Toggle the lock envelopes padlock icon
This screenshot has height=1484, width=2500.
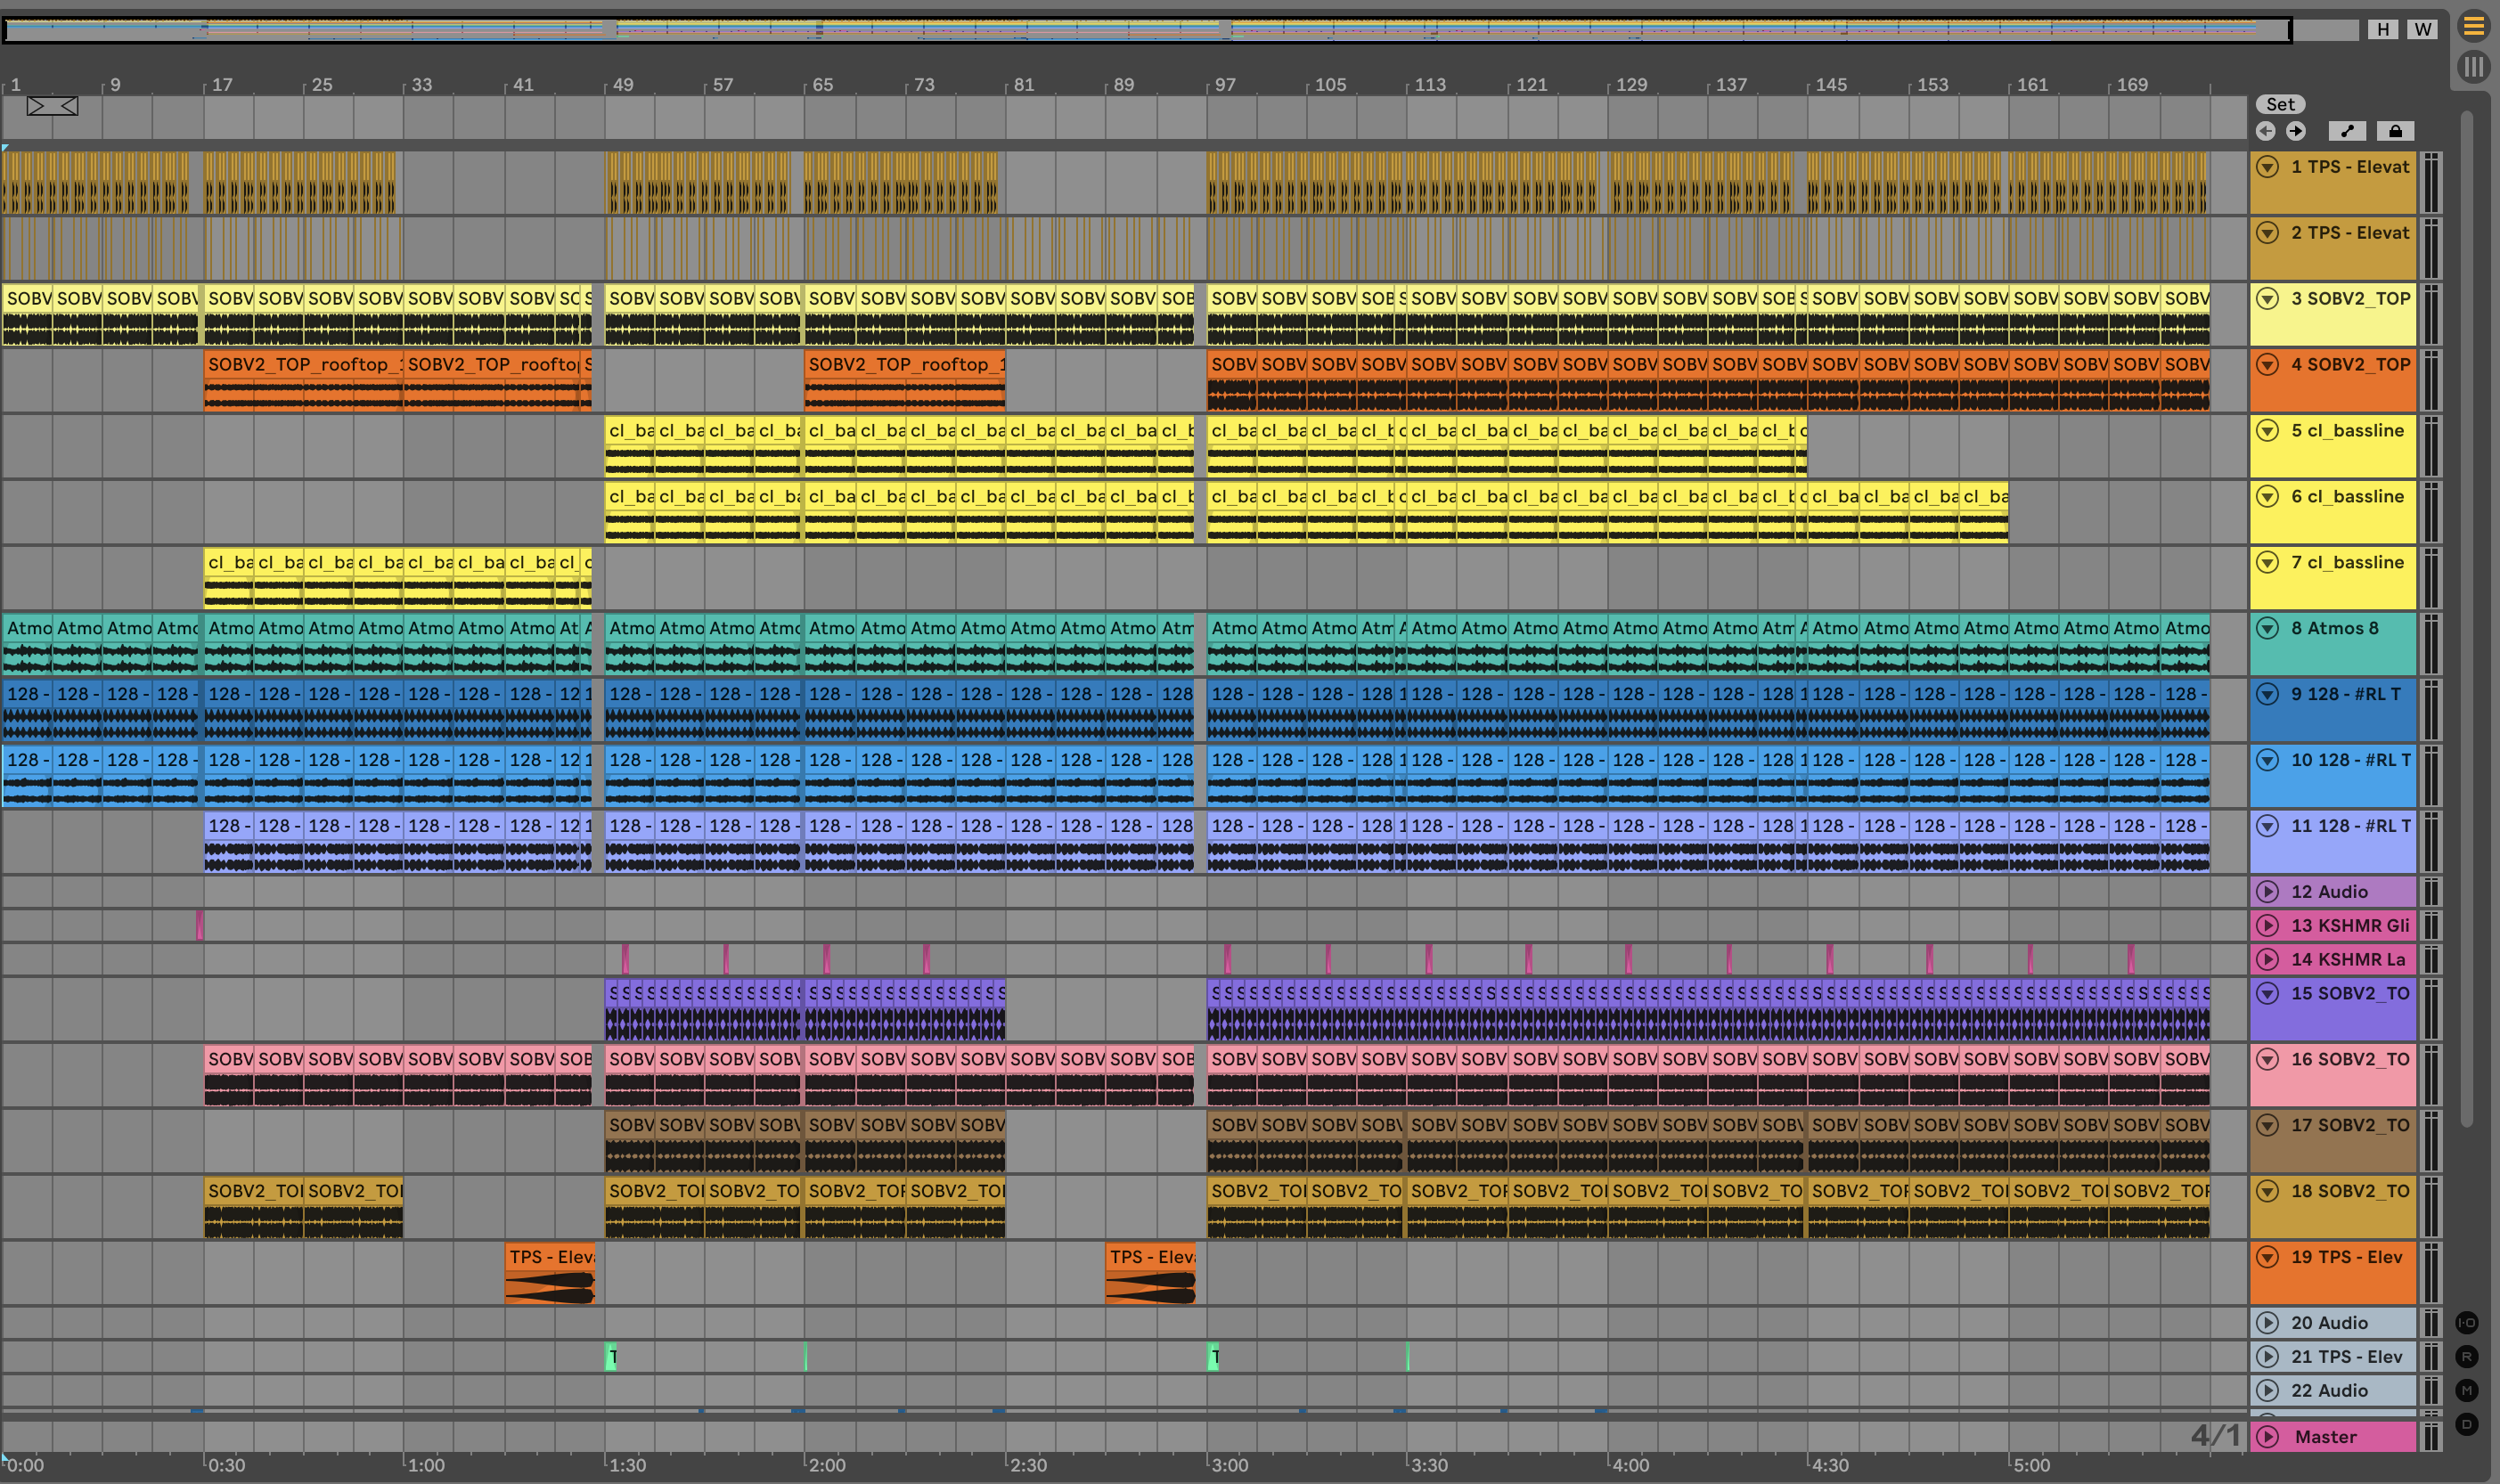pyautogui.click(x=2395, y=131)
